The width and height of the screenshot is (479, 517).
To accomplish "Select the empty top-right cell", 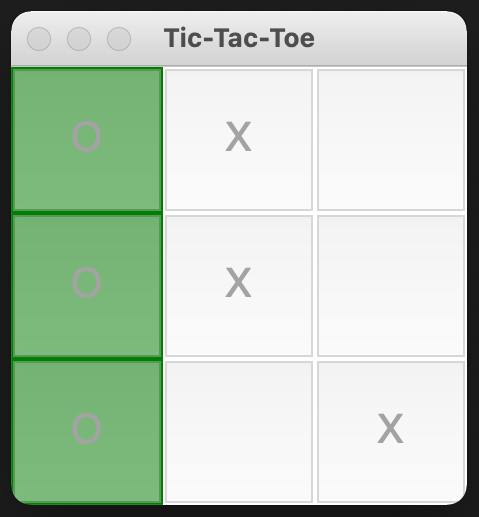I will (391, 140).
